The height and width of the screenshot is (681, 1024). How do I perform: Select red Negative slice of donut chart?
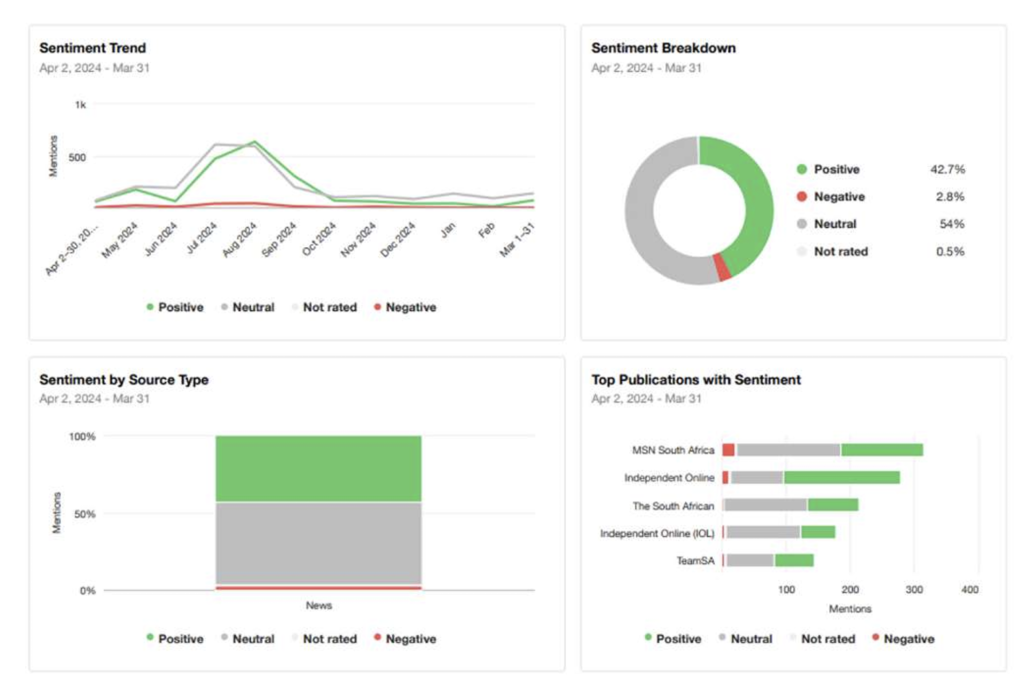723,268
